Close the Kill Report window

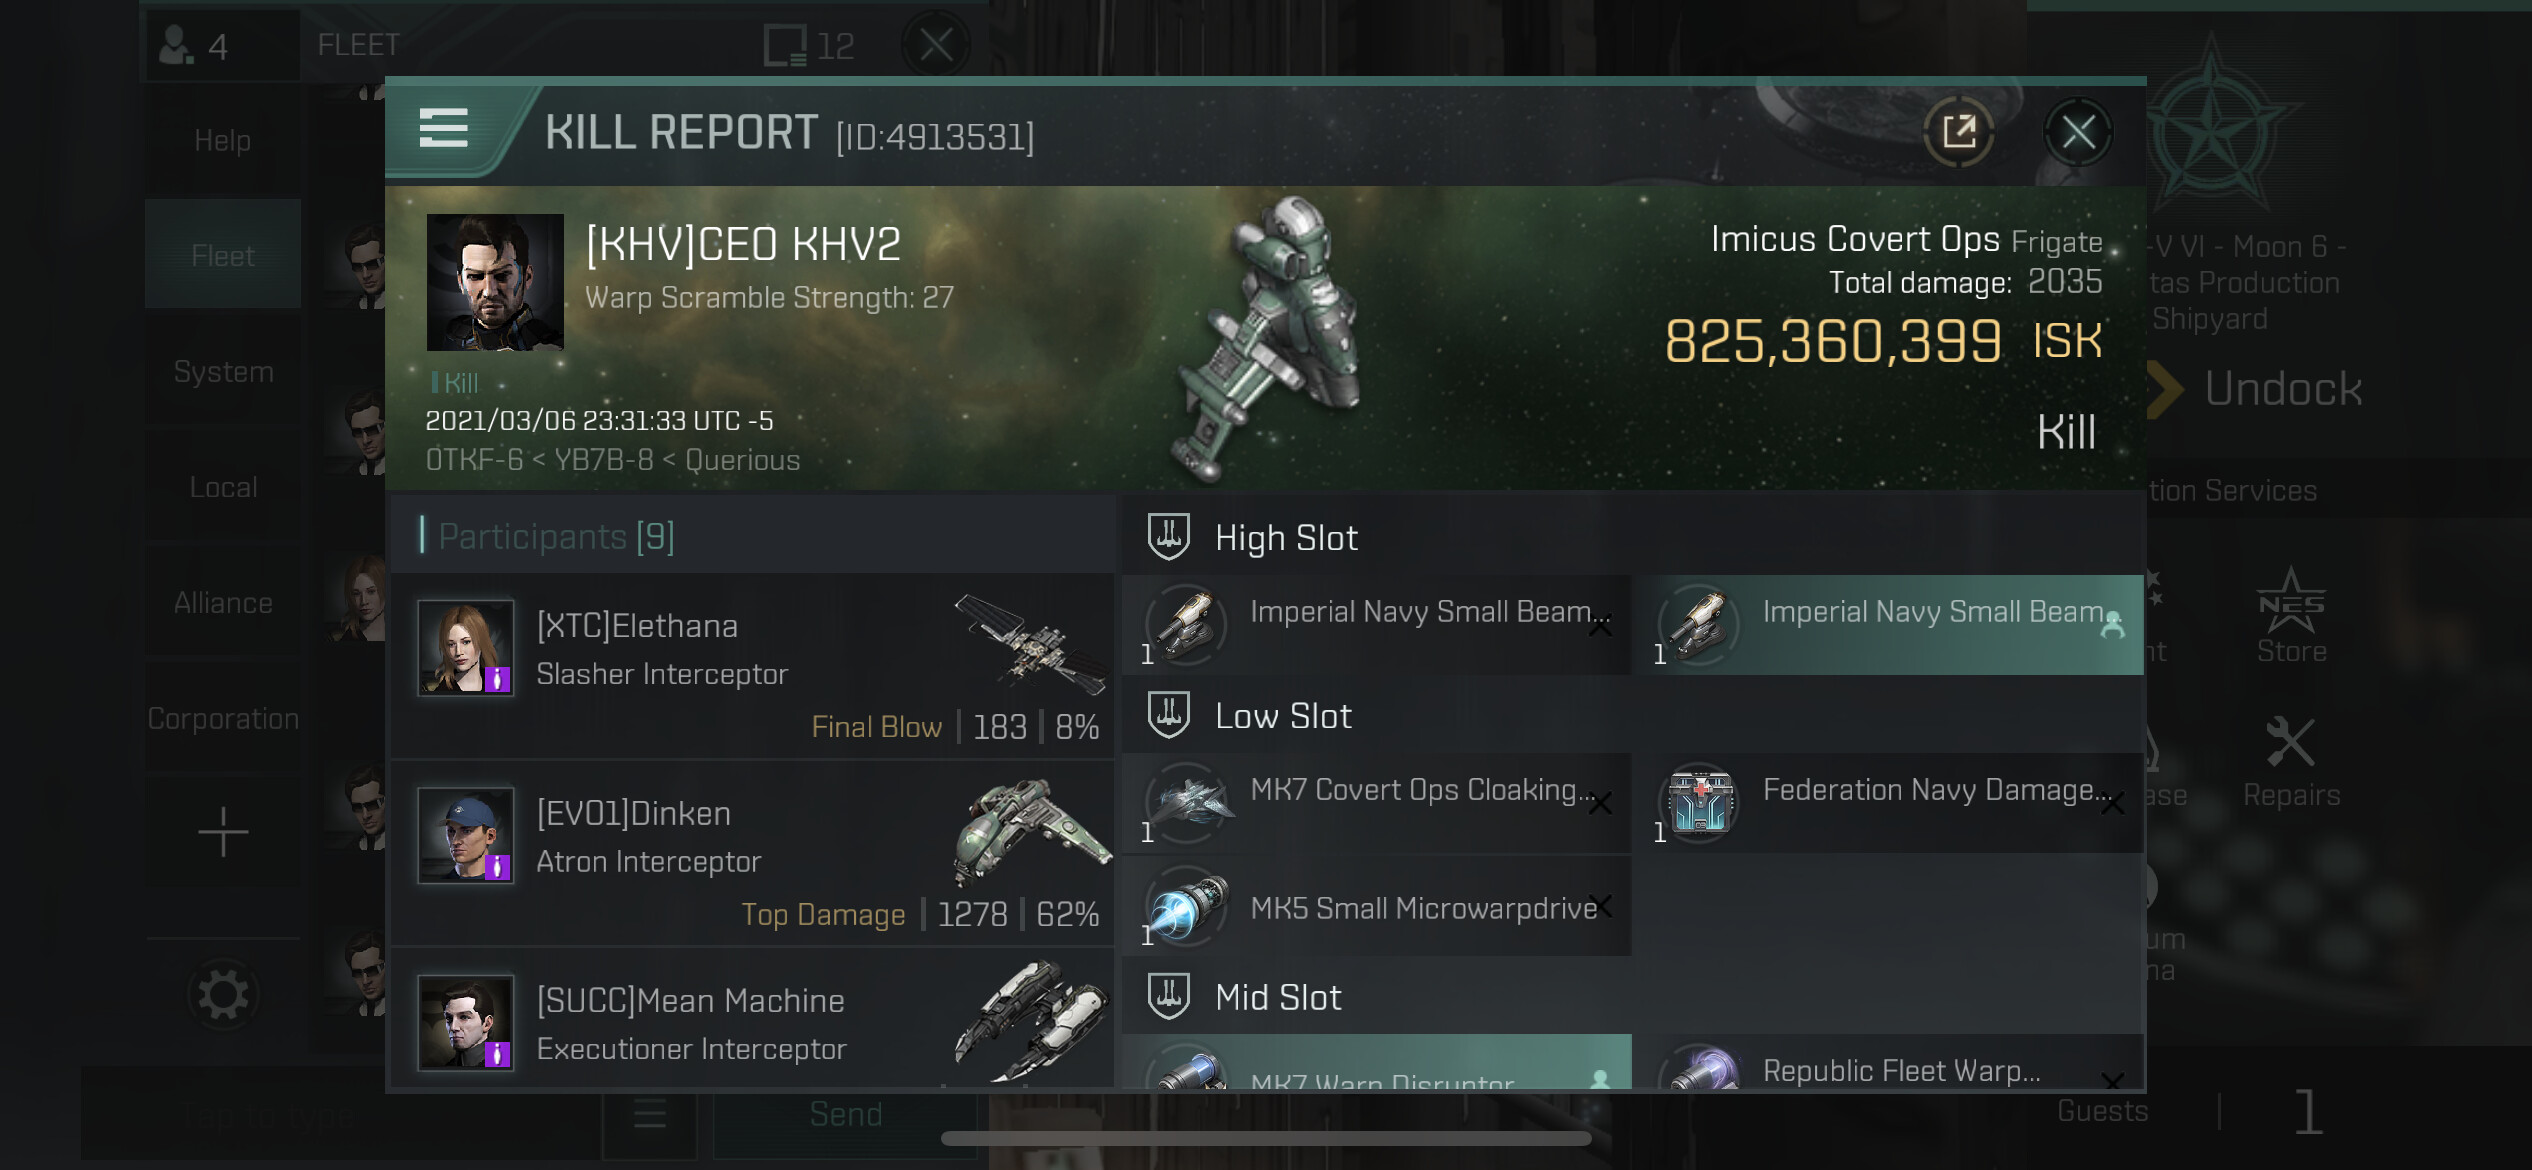(x=2078, y=132)
